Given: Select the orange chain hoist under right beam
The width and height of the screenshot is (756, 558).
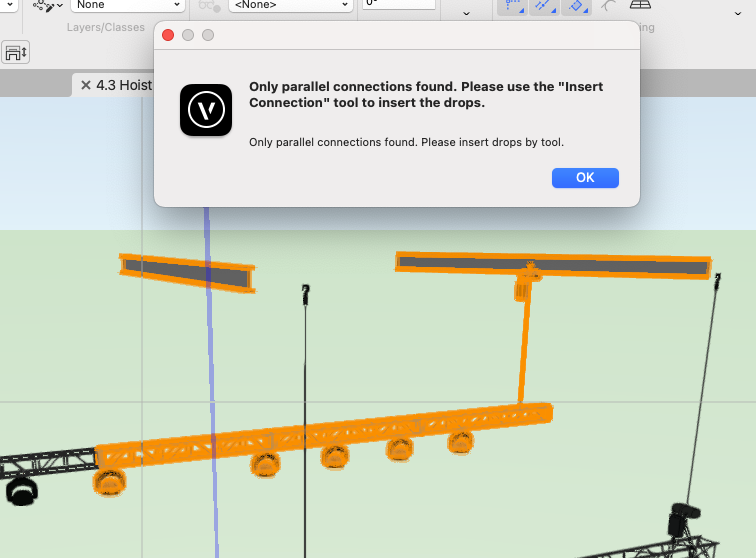Looking at the screenshot, I should point(523,289).
